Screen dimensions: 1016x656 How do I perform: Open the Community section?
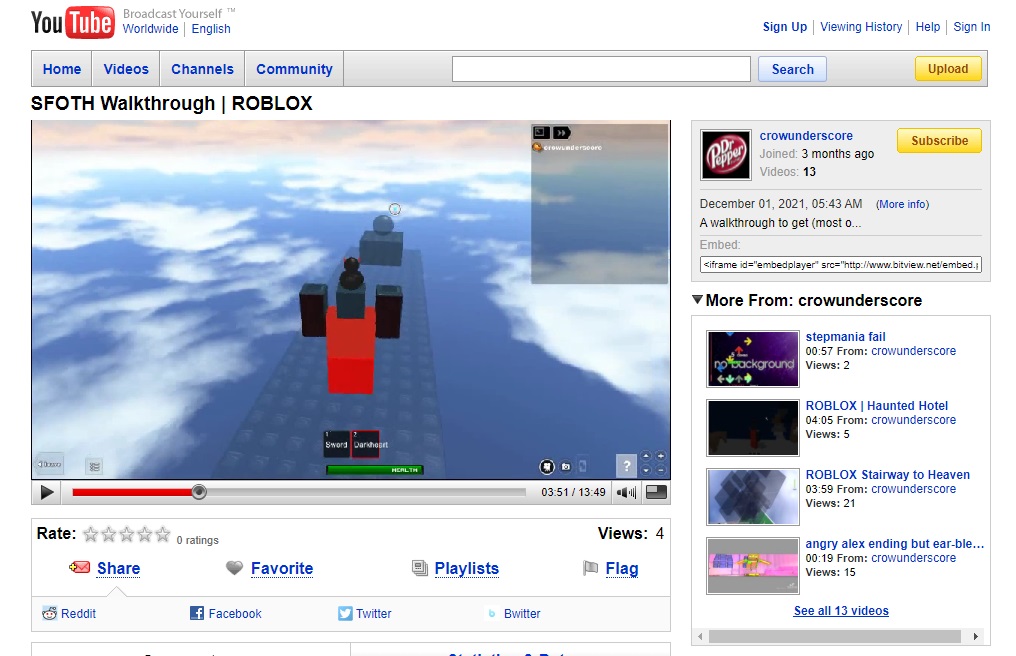pyautogui.click(x=294, y=68)
